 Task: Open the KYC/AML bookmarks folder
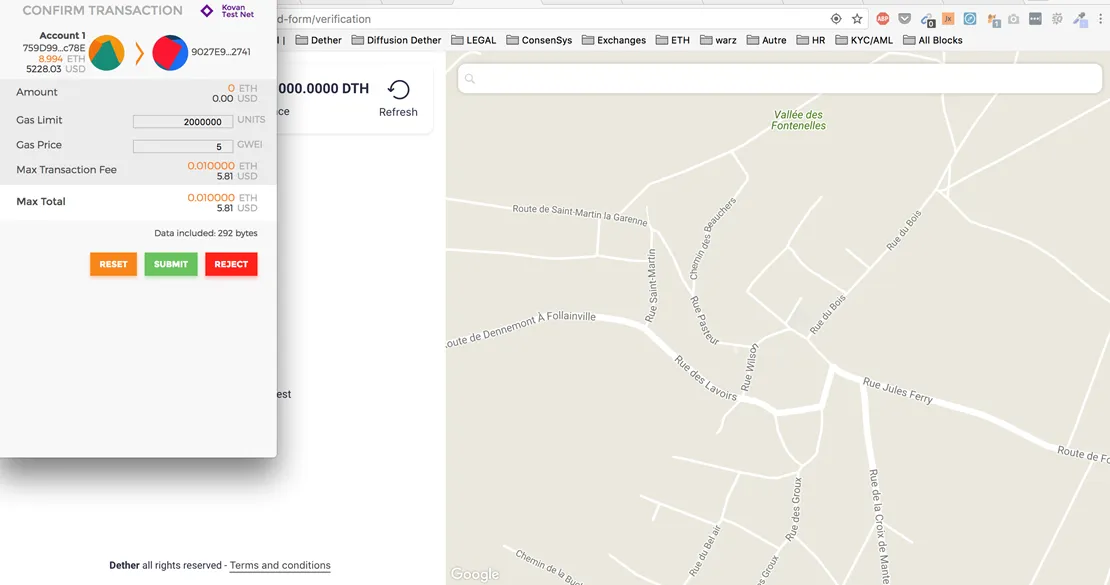tap(864, 40)
